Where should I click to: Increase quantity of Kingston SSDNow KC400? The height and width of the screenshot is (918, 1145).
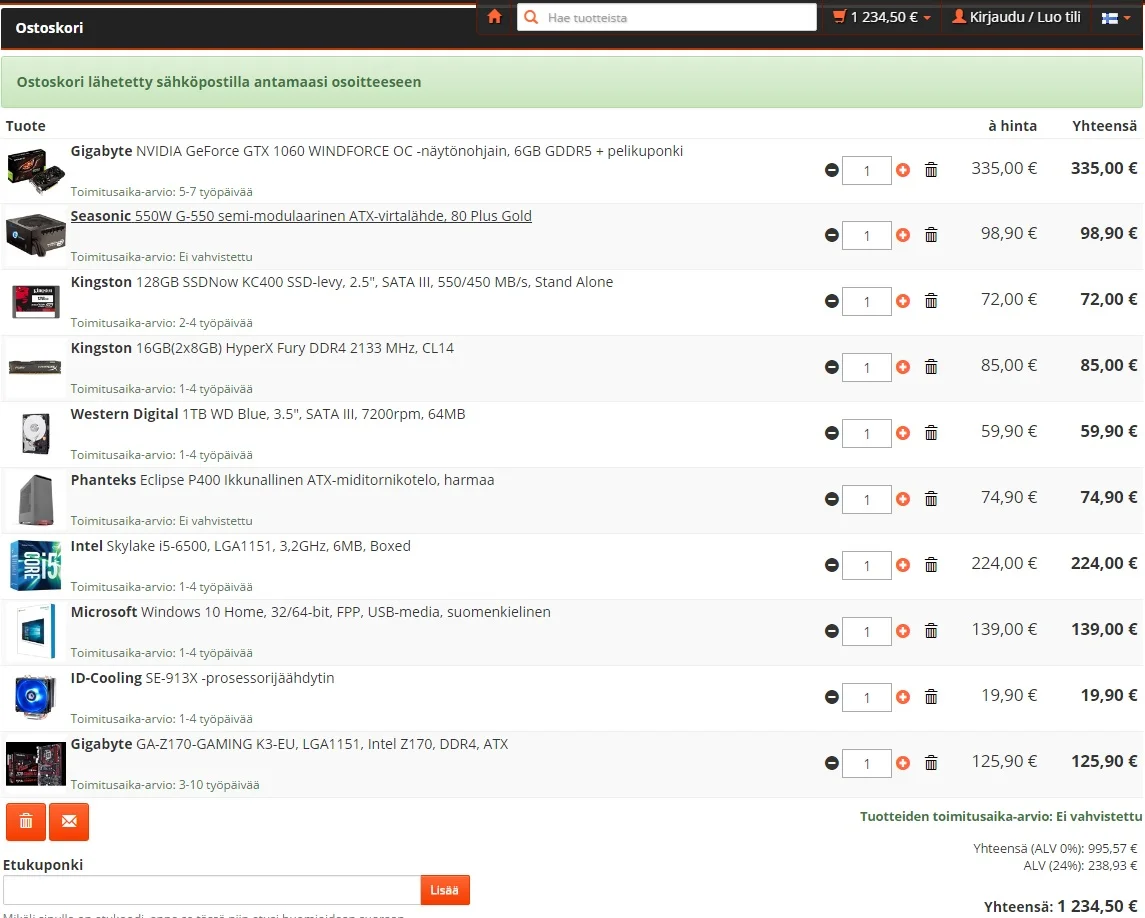(x=903, y=301)
